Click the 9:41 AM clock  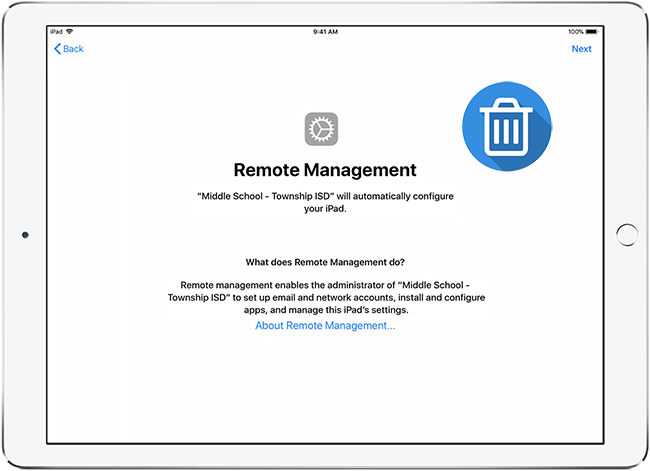coord(325,32)
